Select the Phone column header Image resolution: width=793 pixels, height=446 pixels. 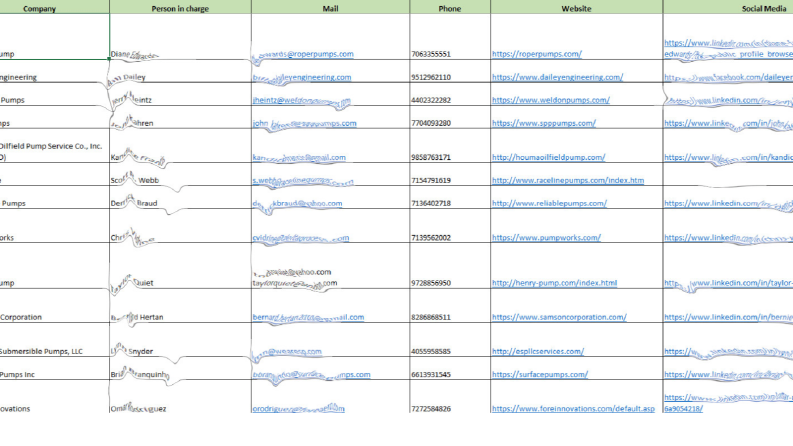[450, 8]
